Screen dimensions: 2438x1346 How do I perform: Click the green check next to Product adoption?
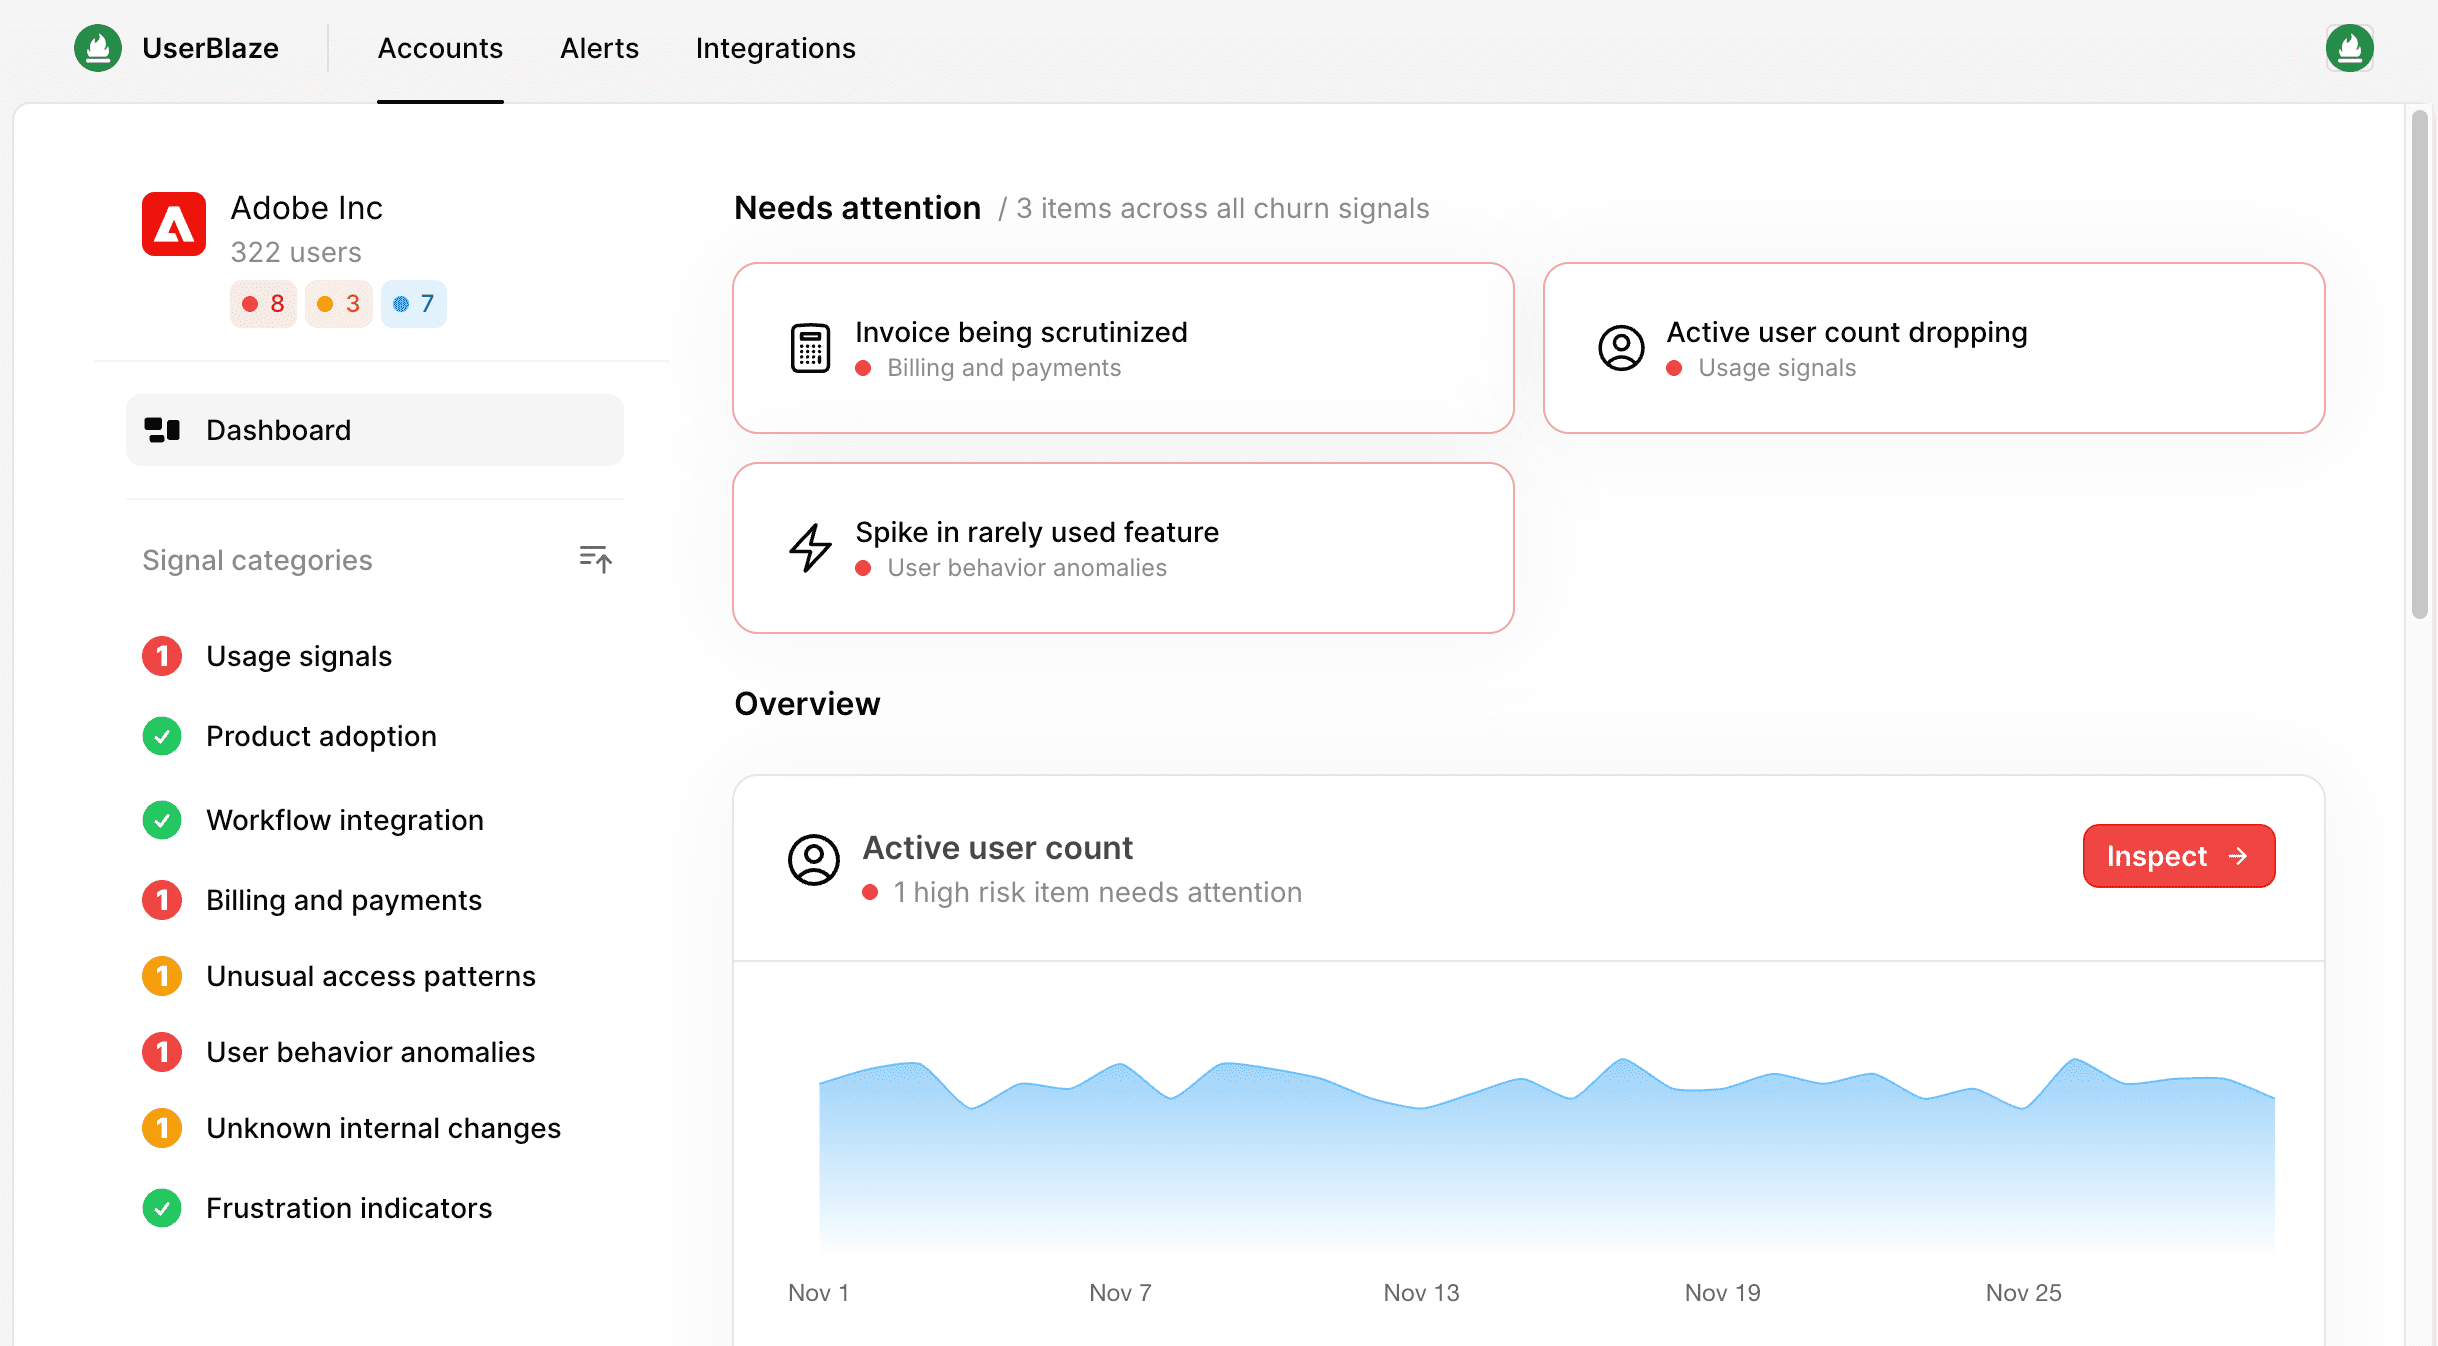pos(162,736)
